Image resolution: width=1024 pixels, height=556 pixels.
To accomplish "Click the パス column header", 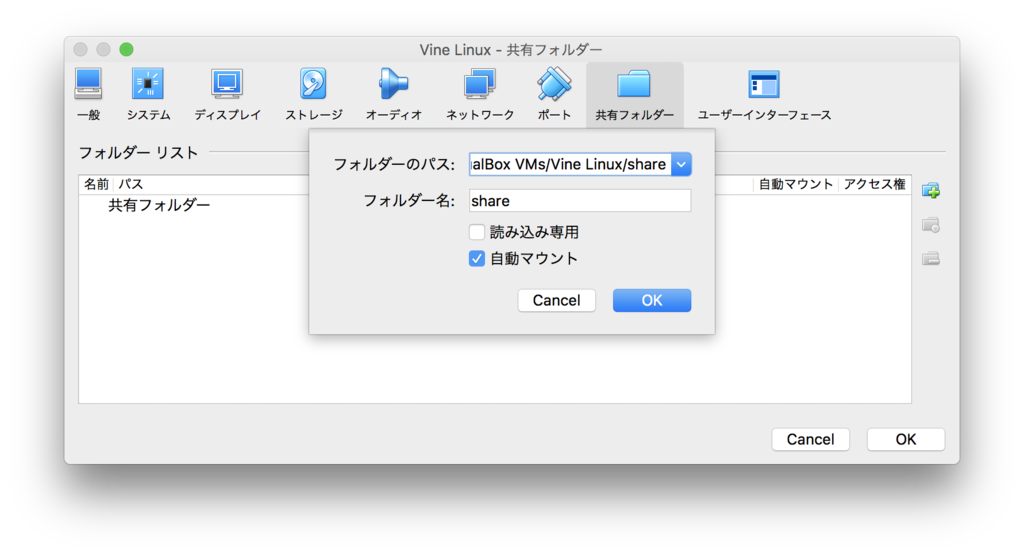I will point(131,184).
